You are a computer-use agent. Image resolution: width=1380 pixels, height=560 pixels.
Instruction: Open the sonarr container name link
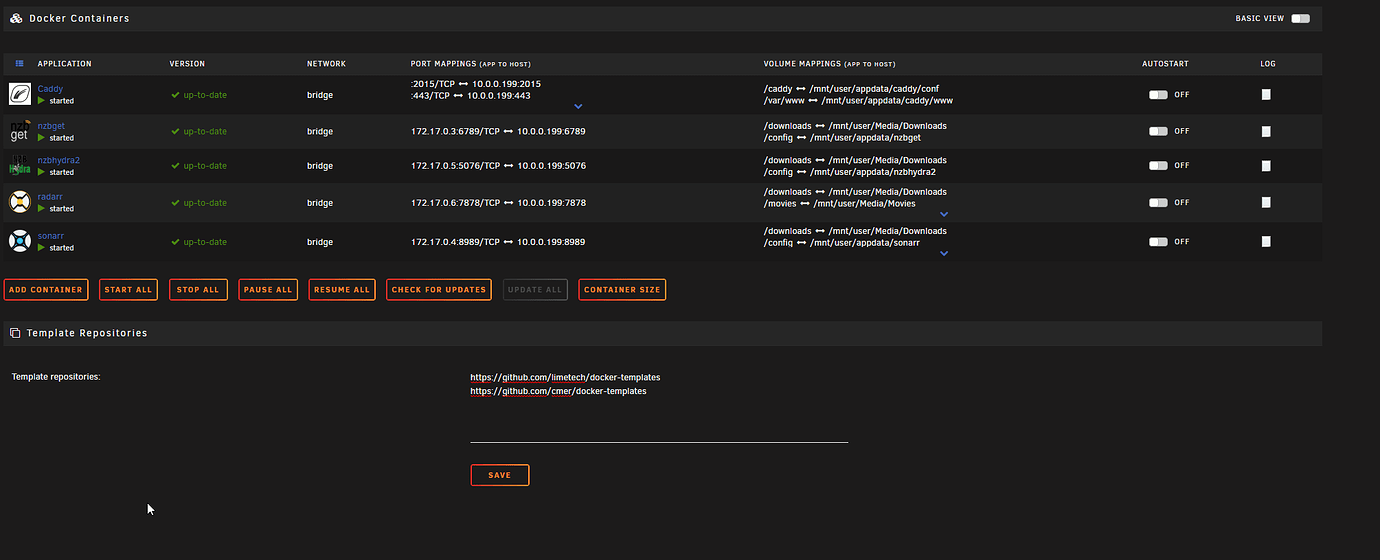[50, 236]
